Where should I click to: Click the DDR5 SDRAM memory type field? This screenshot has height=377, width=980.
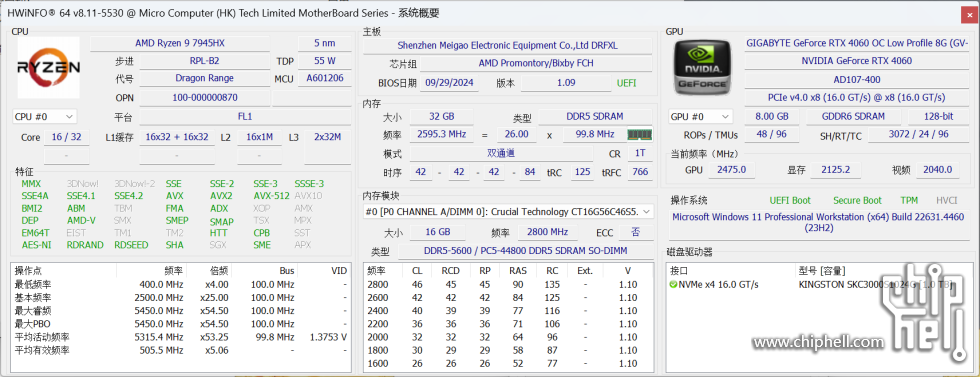[595, 116]
